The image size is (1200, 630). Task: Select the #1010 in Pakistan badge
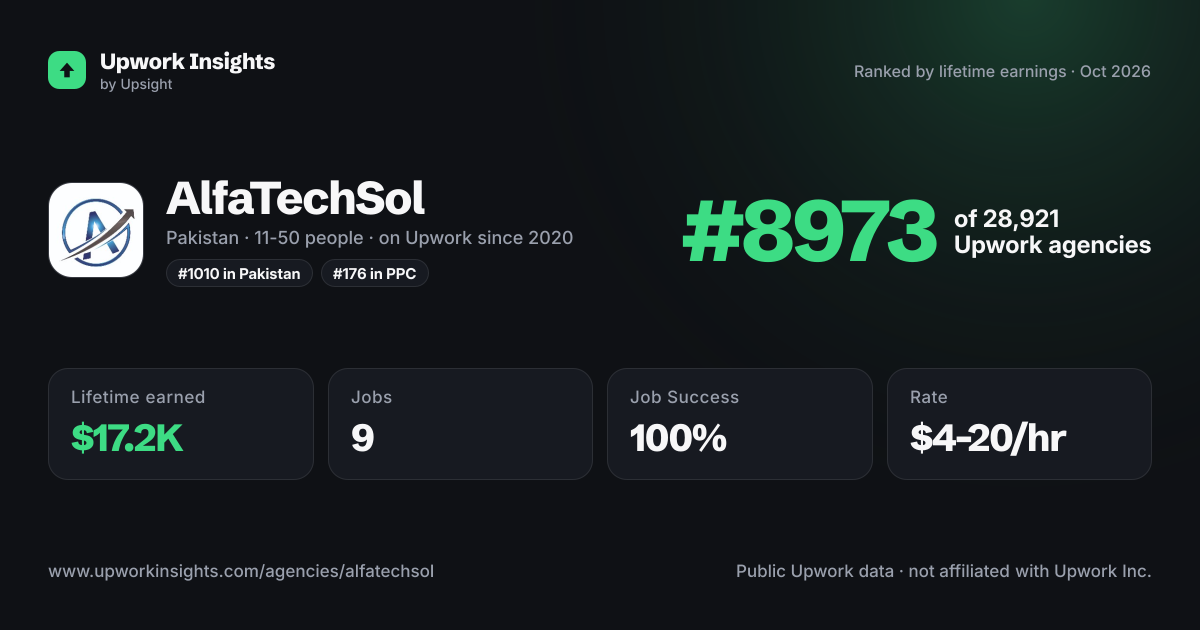239,273
